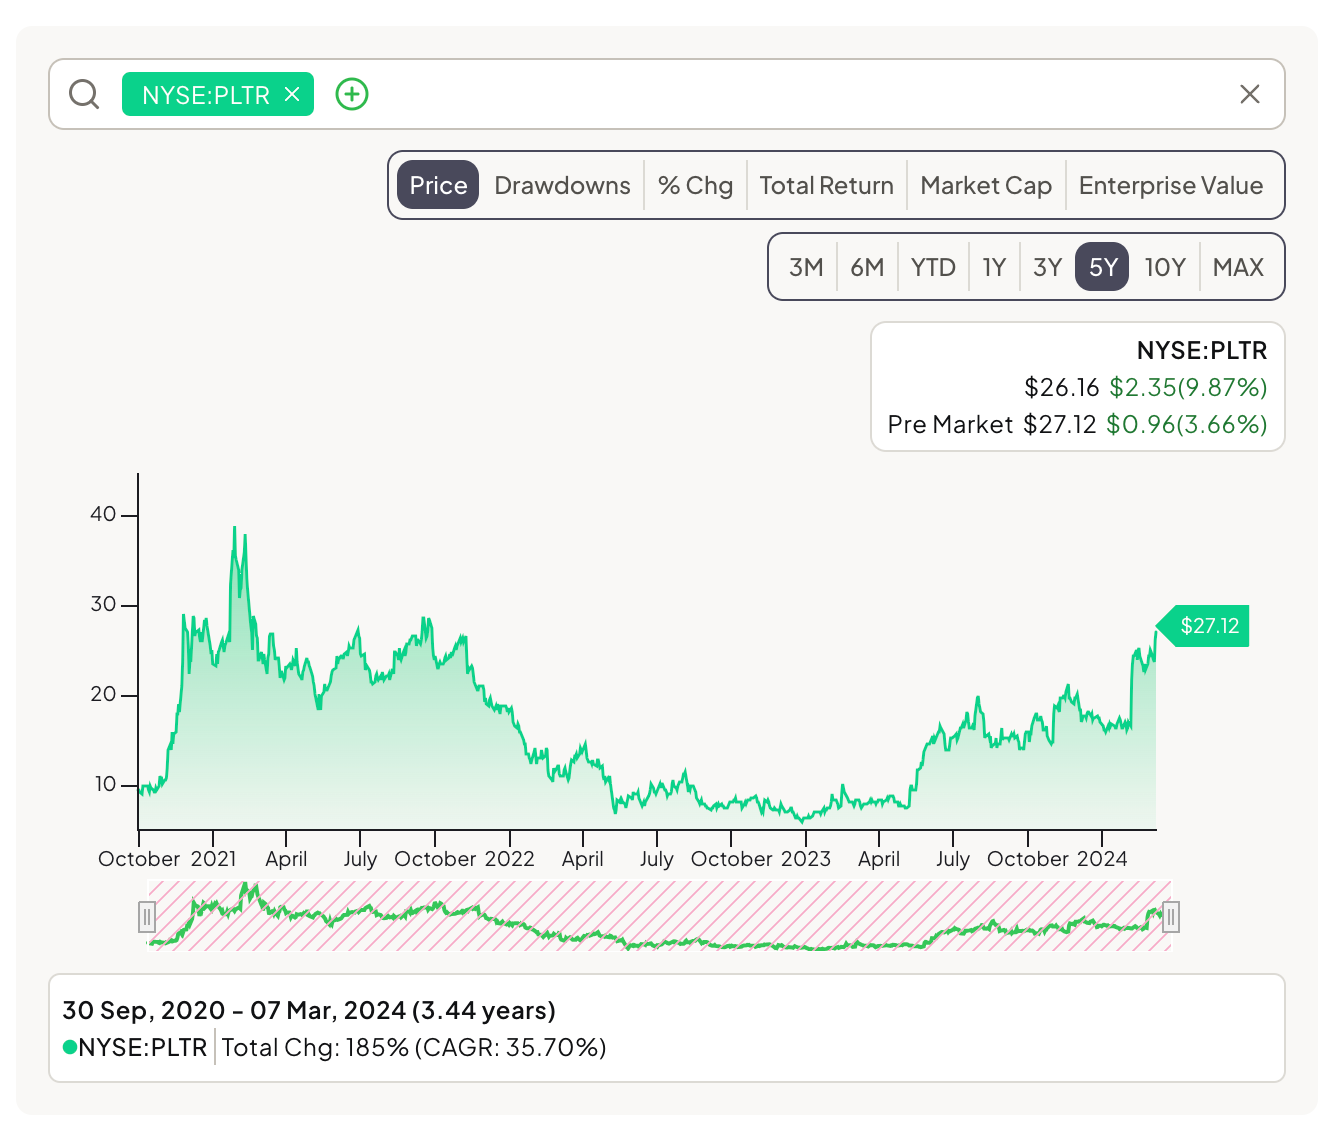The width and height of the screenshot is (1338, 1132).
Task: Click the $0.96(3.66%) pre-market change
Action: coord(1187,425)
